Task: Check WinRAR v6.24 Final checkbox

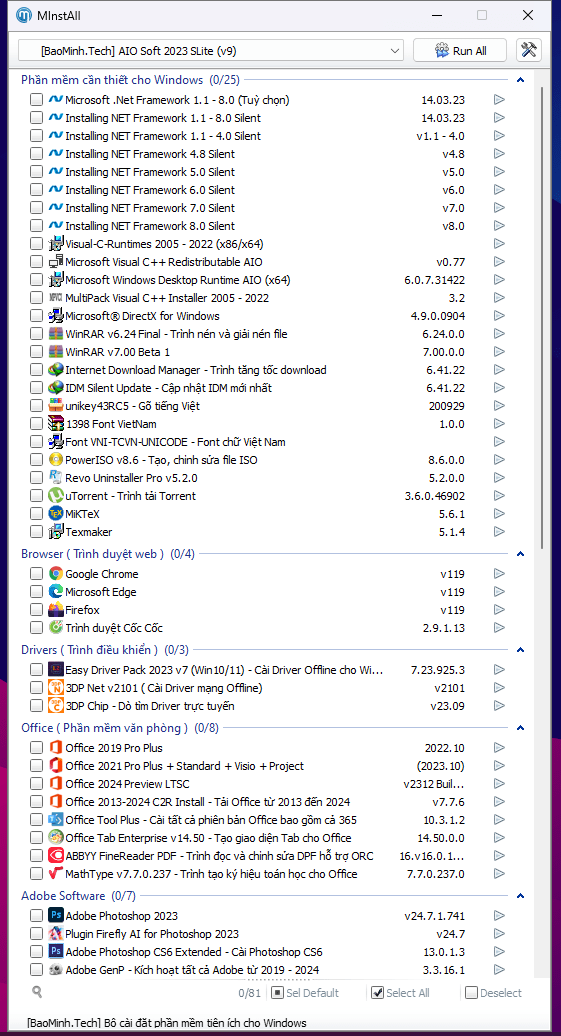Action: tap(36, 334)
